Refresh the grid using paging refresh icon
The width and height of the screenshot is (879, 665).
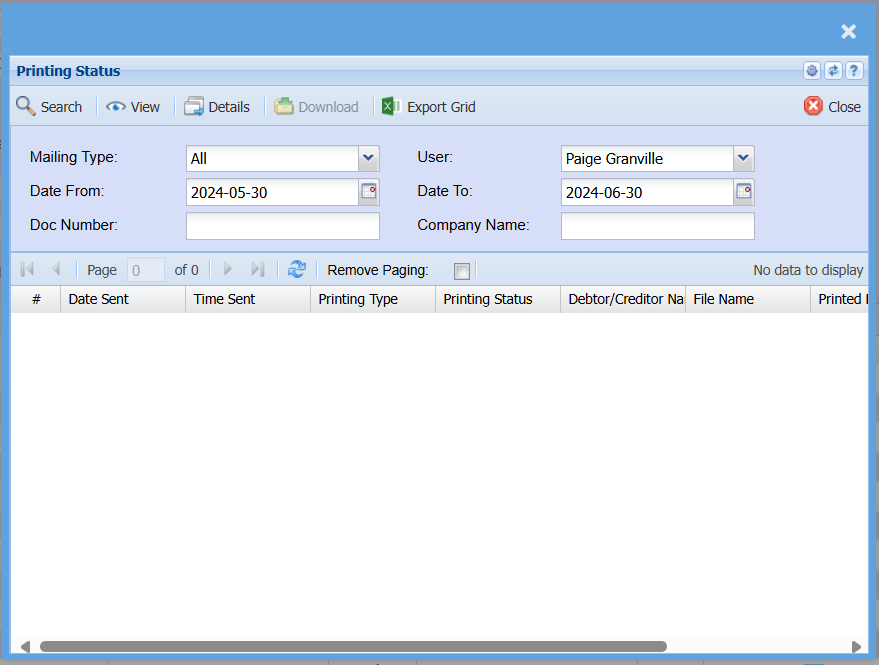297,269
